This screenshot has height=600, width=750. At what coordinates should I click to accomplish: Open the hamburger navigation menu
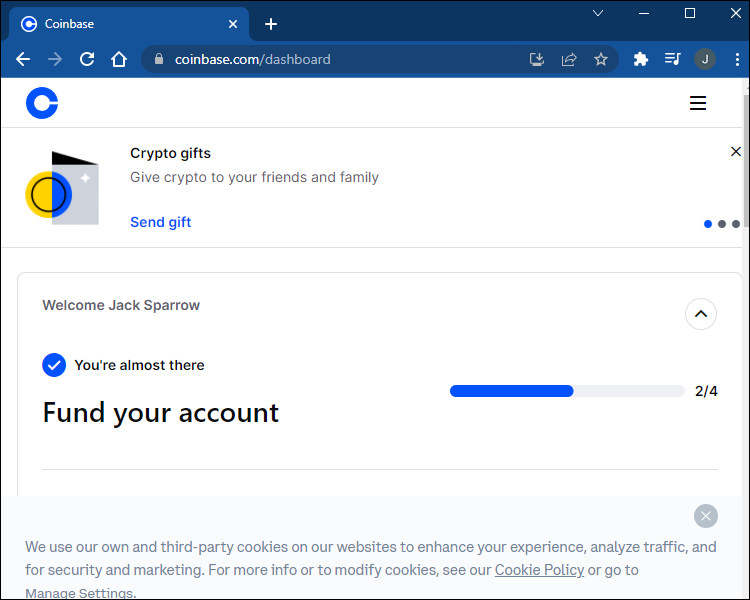pos(698,103)
